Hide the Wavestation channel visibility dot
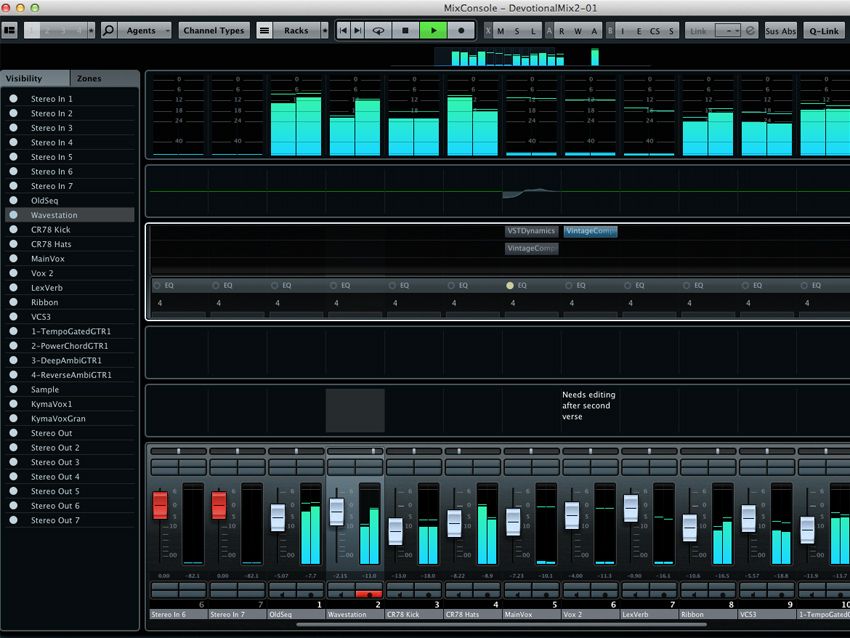 coord(11,214)
